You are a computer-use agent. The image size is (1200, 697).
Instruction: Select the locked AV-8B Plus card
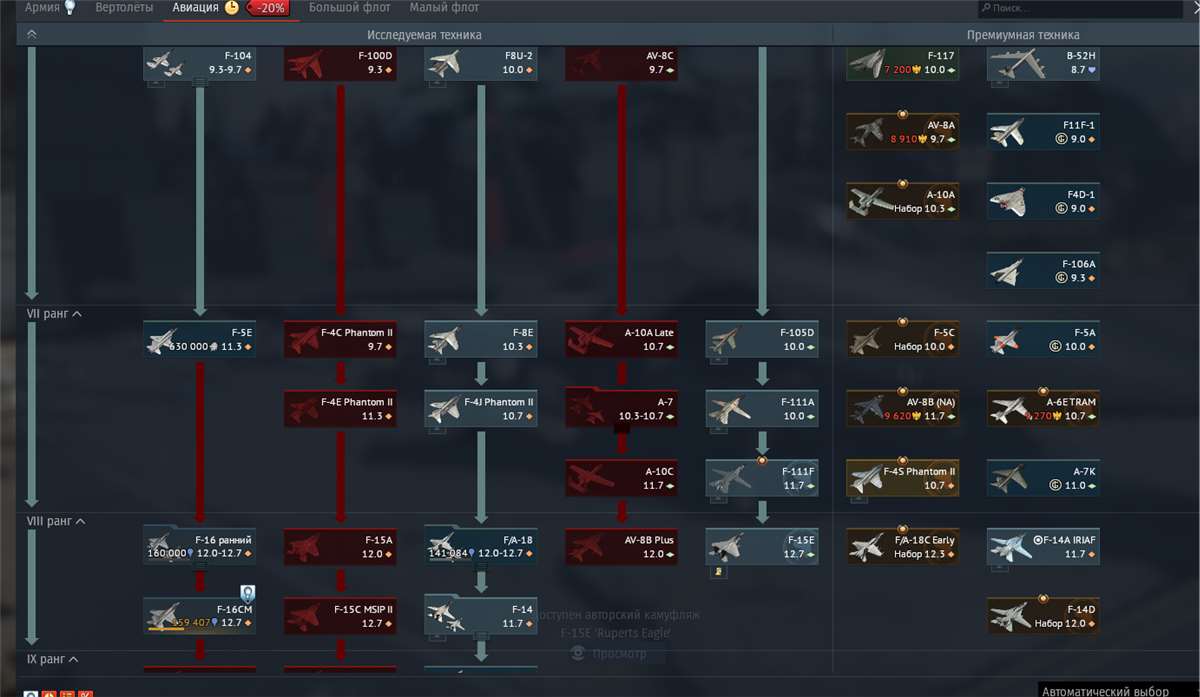tap(621, 546)
